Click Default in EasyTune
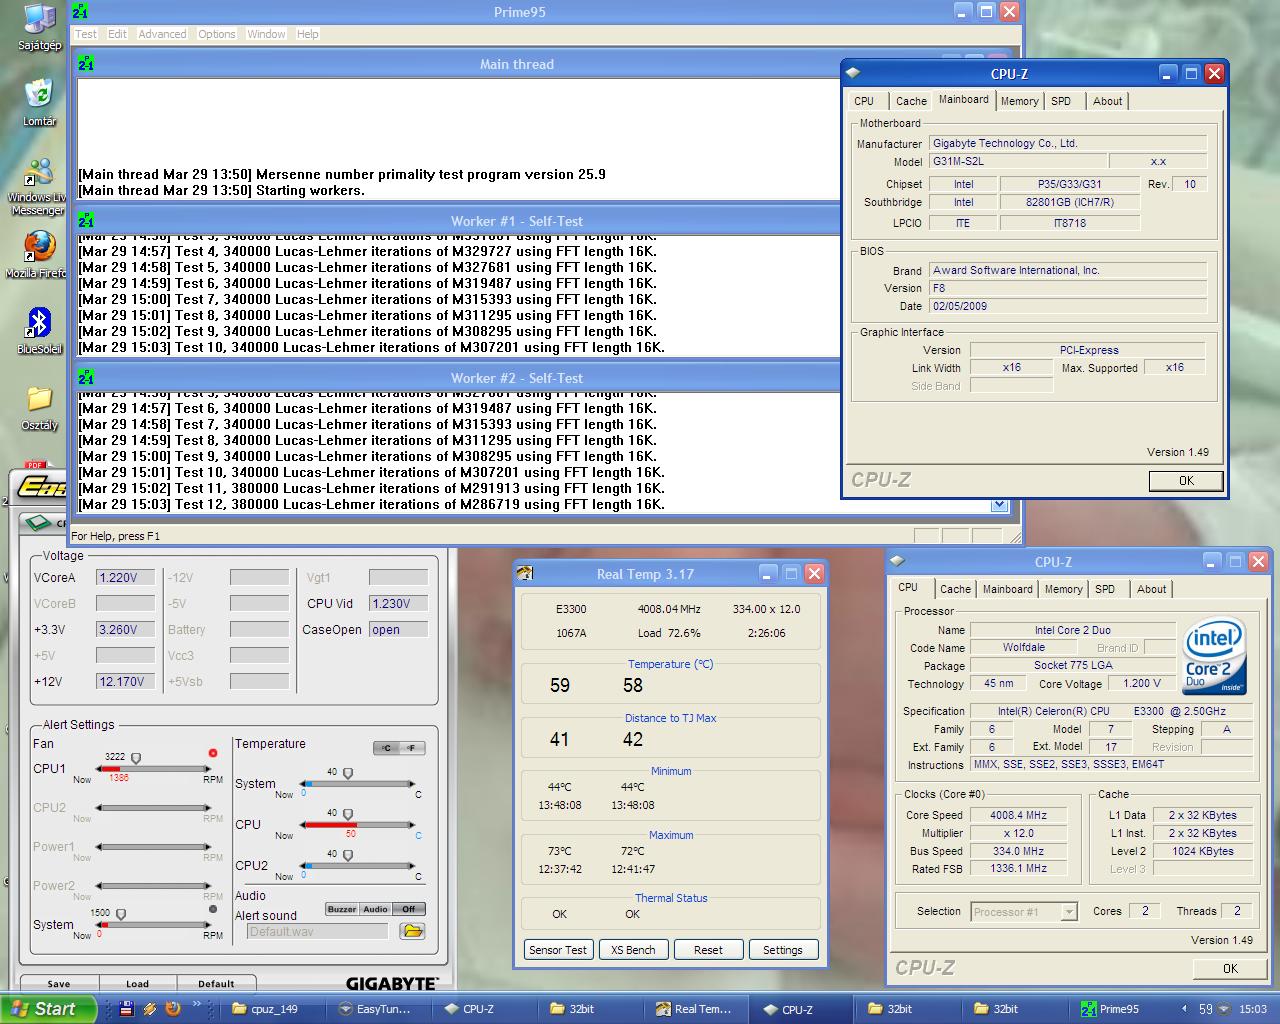The image size is (1280, 1024). [x=216, y=984]
